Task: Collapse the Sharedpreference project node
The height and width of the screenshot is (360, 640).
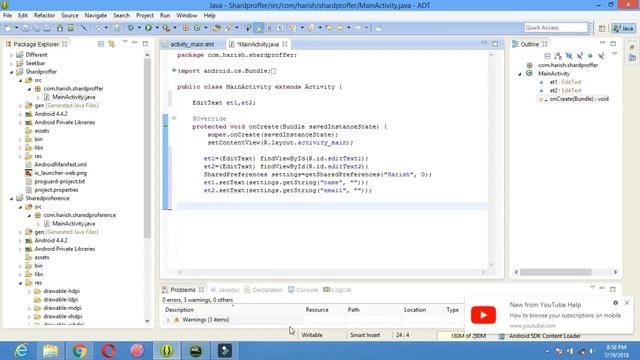Action: tap(12, 198)
